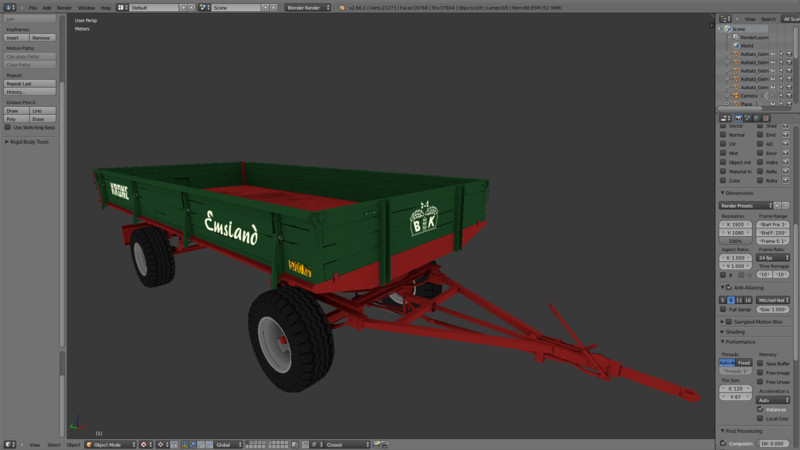Select Grease Pencil Line button
Viewport: 800px width, 450px height.
coord(42,111)
